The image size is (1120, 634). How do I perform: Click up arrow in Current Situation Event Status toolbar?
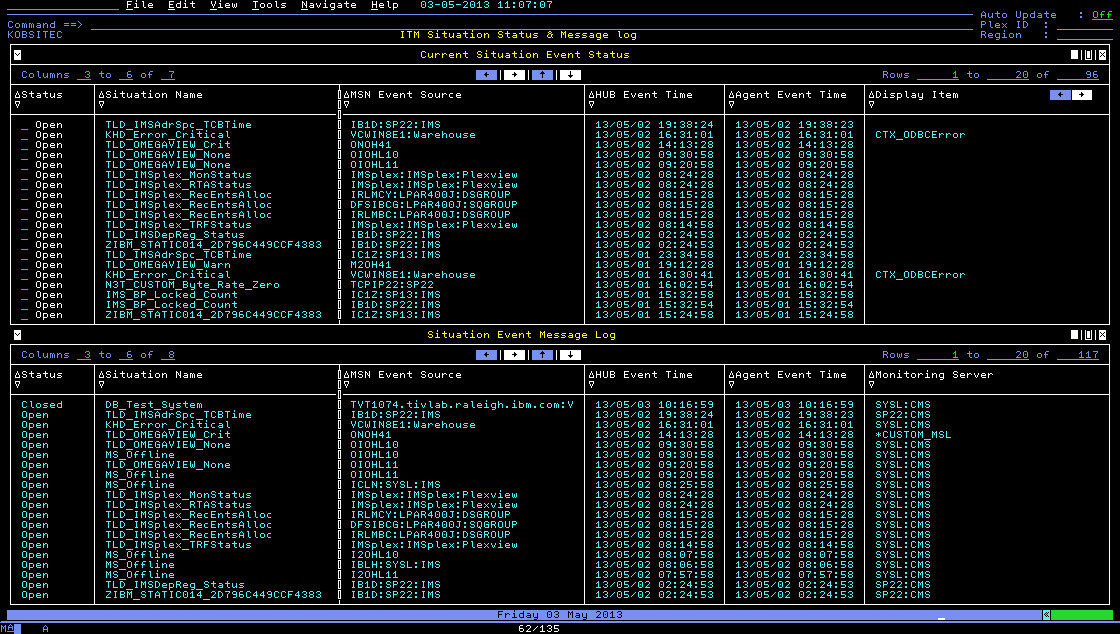[x=542, y=75]
